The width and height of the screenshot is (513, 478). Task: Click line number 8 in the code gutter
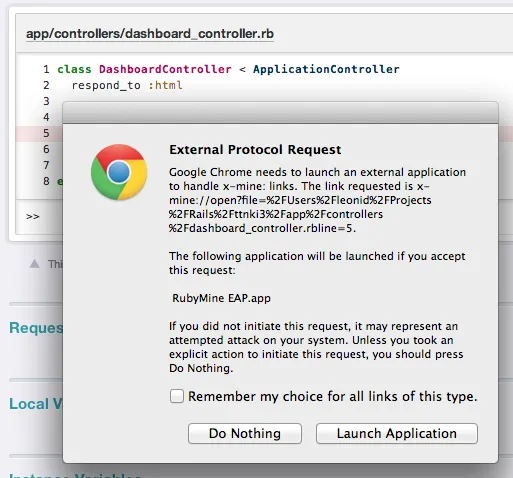[46, 181]
